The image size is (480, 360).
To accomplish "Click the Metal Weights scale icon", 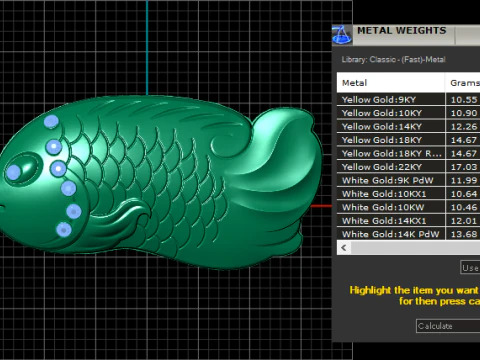I will click(x=342, y=35).
